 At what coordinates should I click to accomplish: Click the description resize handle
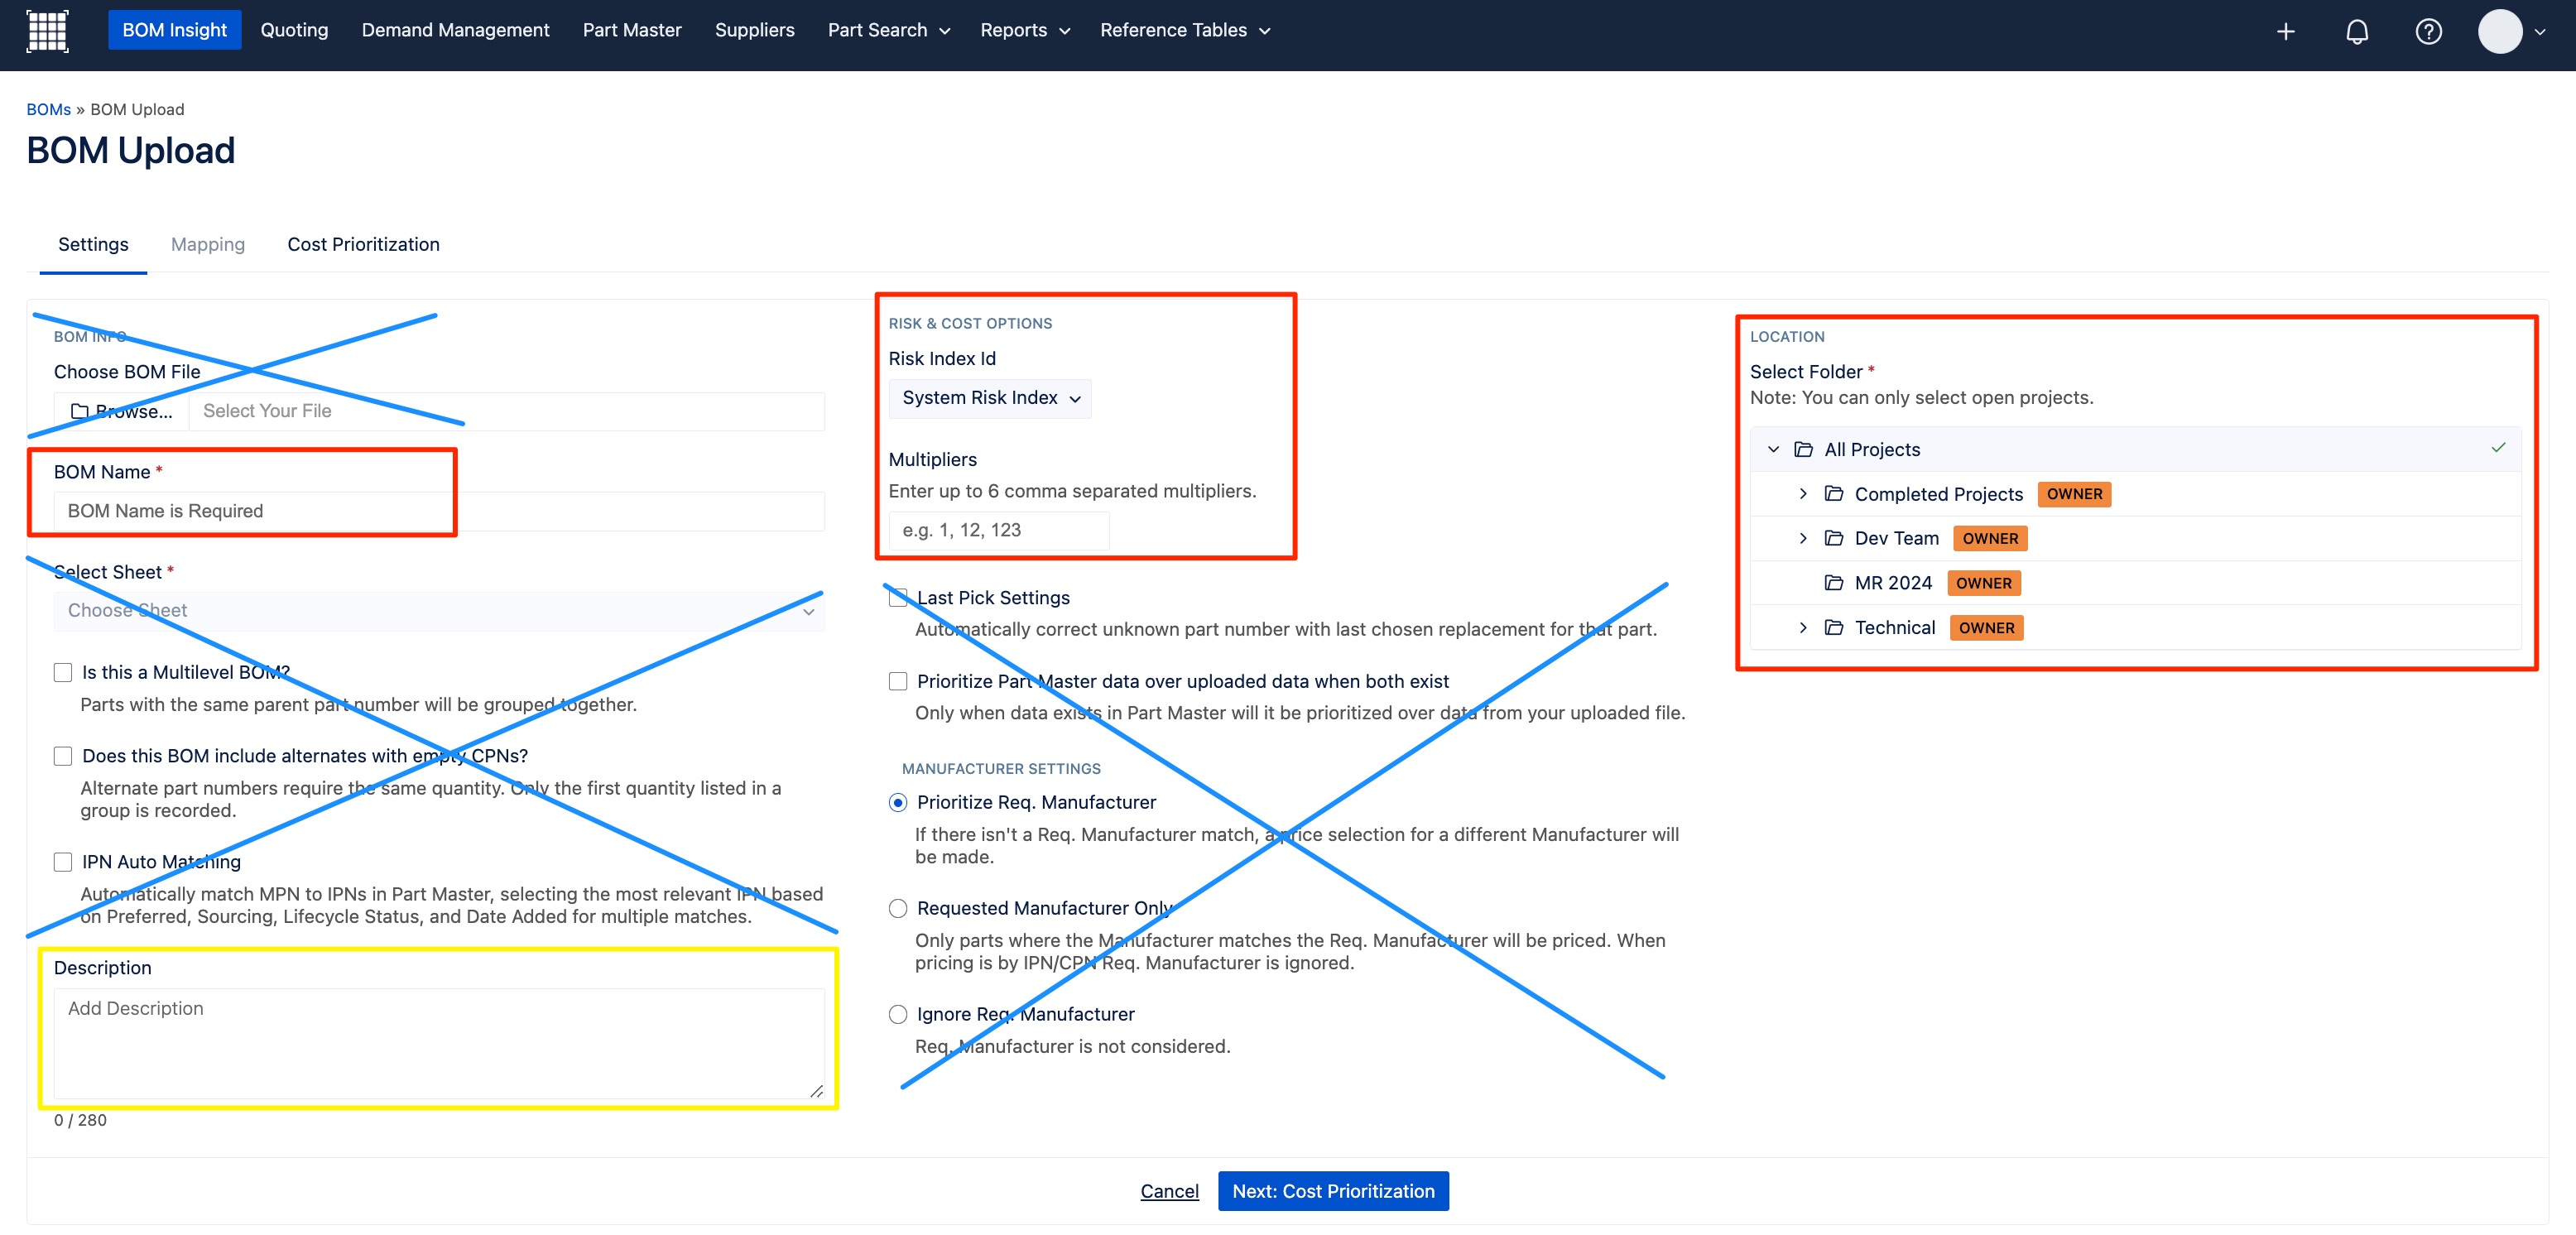[x=816, y=1091]
